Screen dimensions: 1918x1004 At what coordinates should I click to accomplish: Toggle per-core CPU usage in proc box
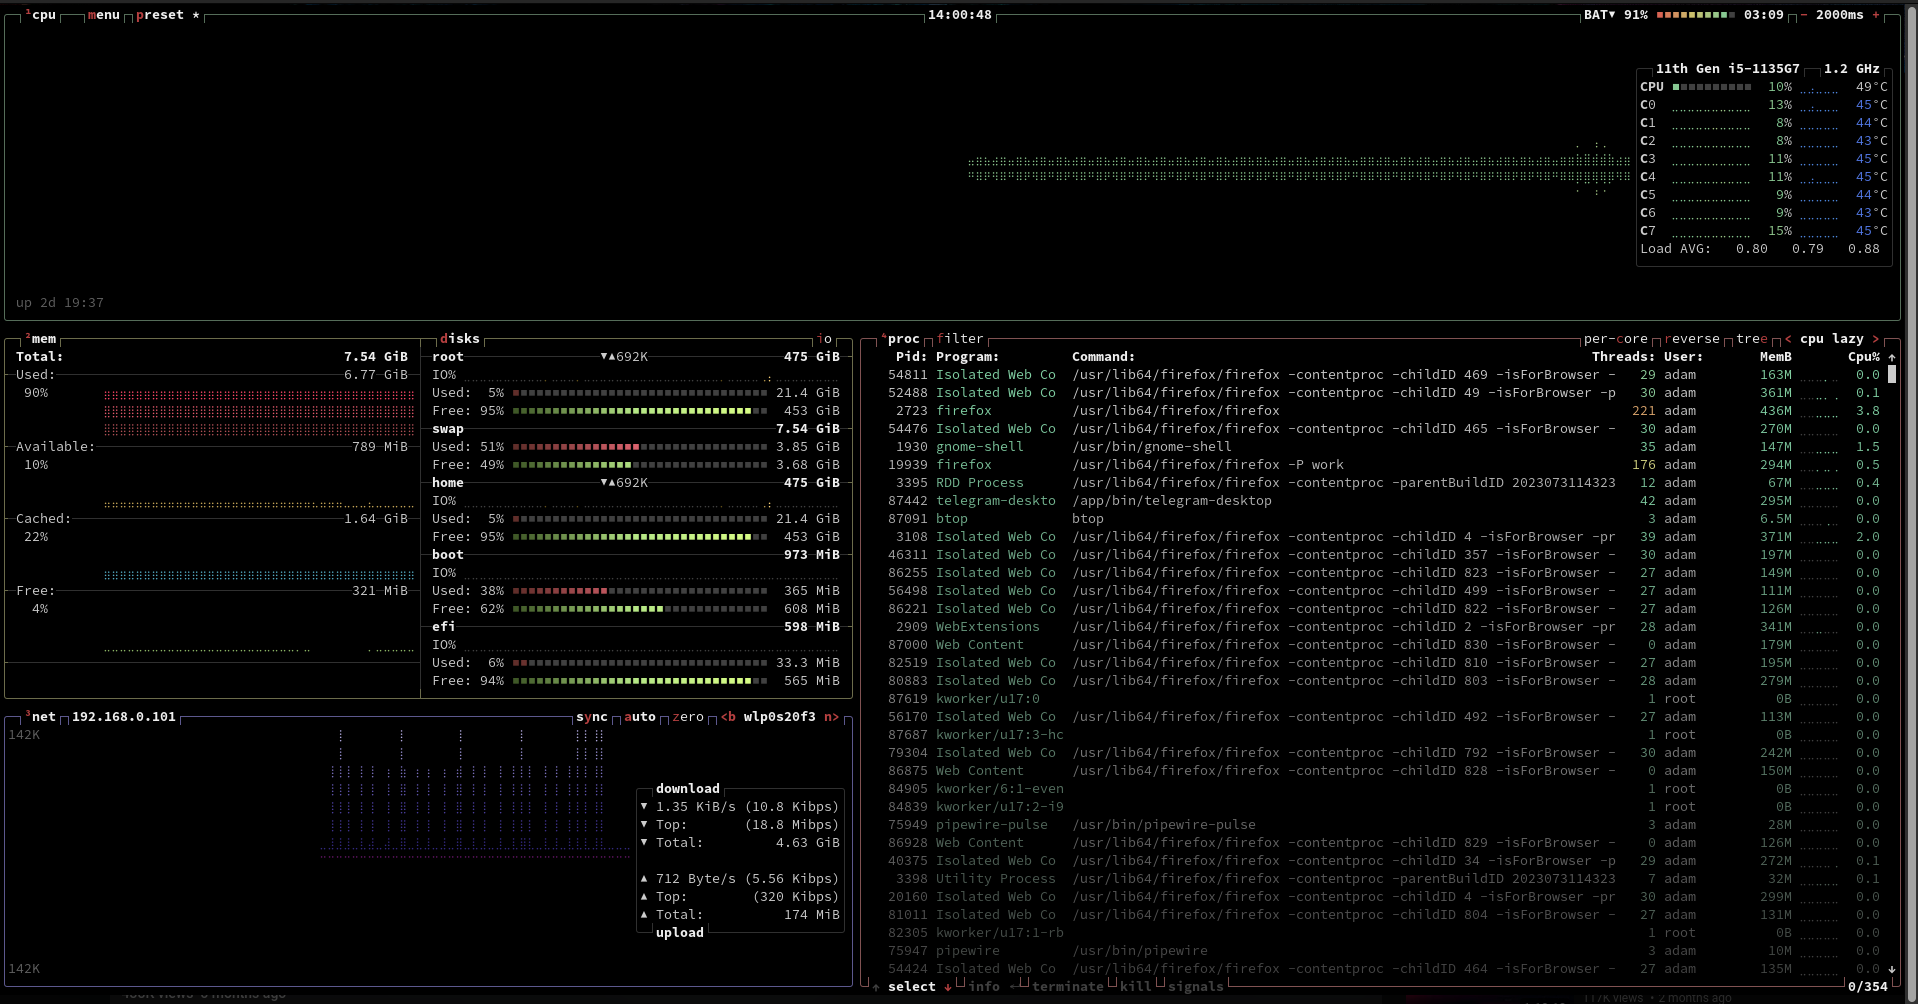[x=1615, y=339]
